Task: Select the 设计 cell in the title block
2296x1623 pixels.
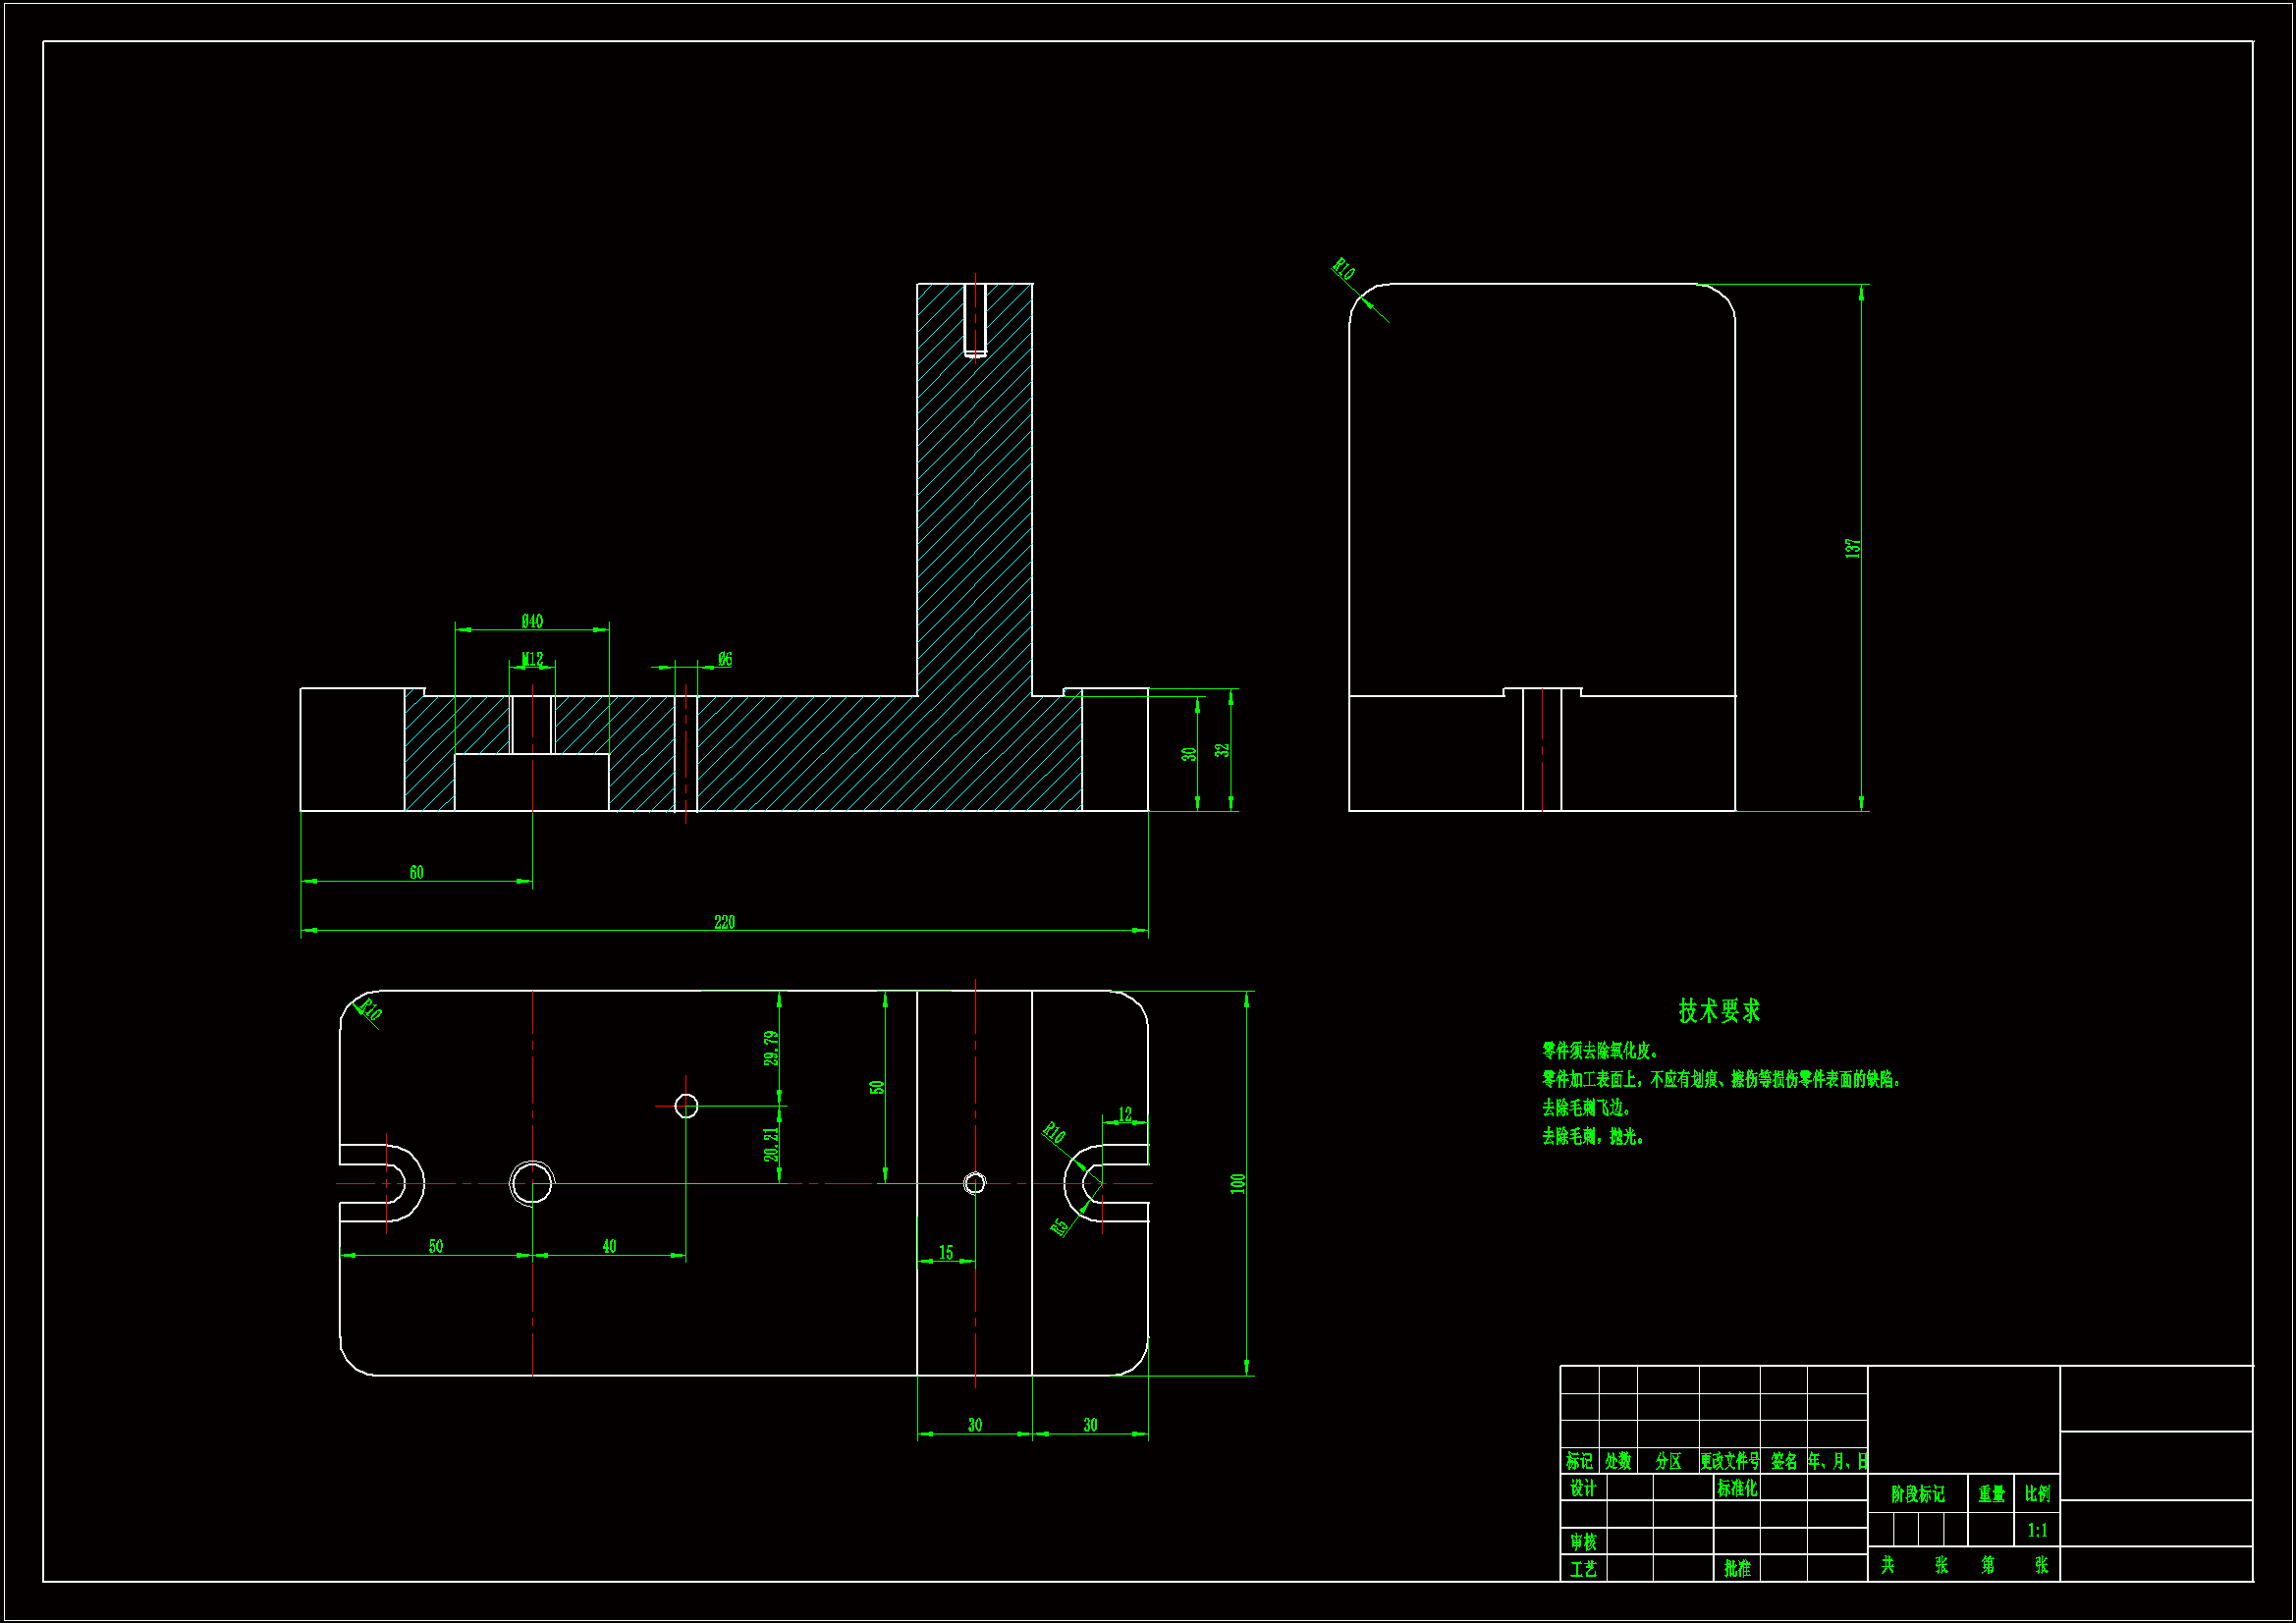Action: (1582, 1488)
